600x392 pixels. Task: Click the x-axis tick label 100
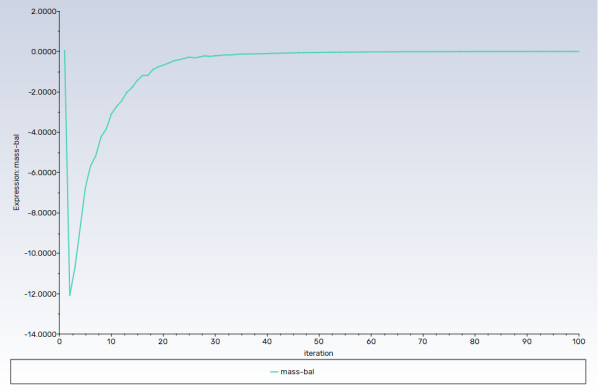tap(579, 341)
